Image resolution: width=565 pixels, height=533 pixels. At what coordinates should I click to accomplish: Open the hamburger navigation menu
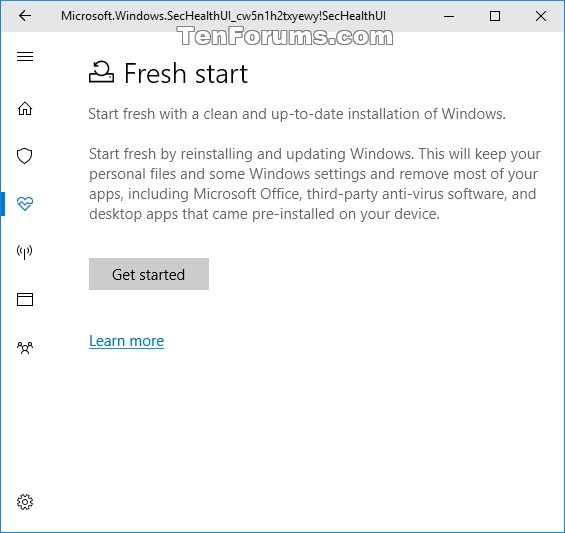tap(25, 57)
